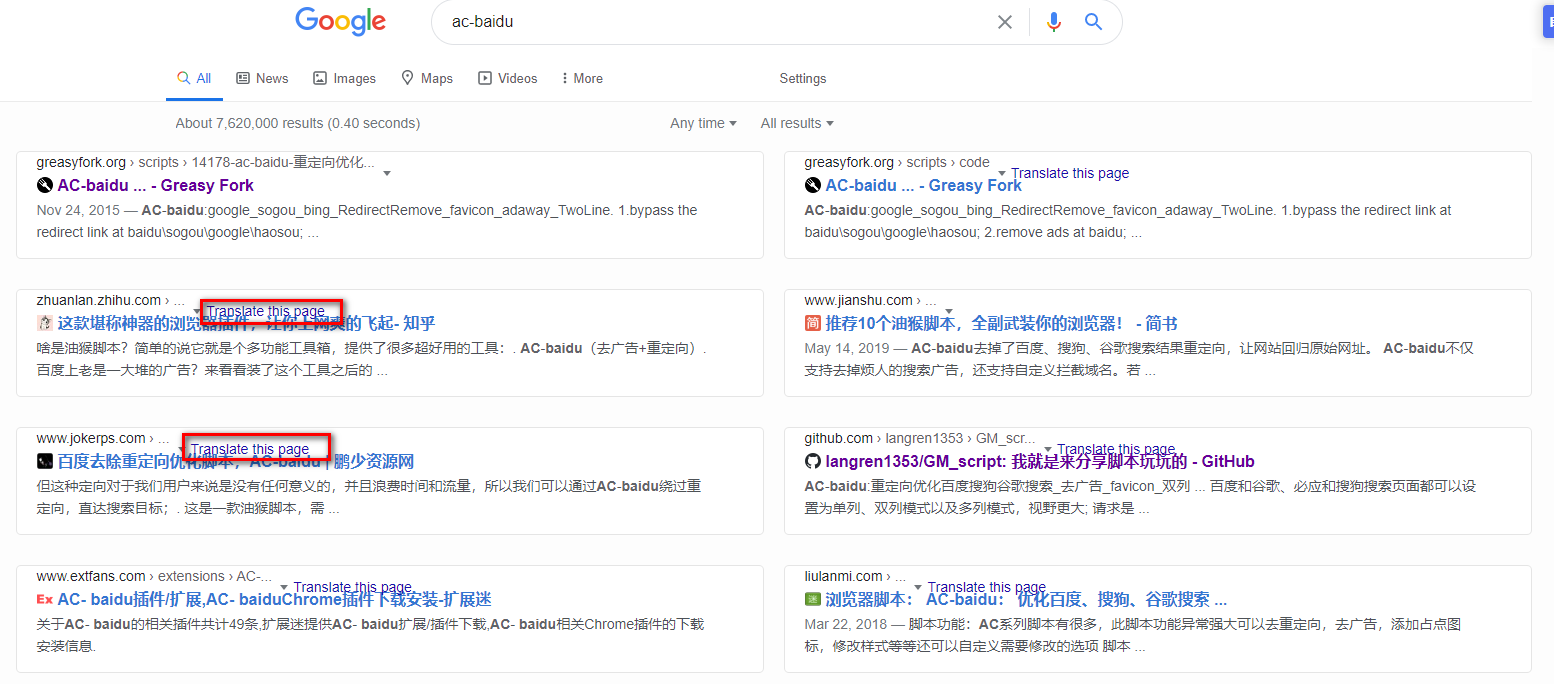Clear the search query with the X icon
Screen dimensions: 1554x684
pyautogui.click(x=1004, y=21)
